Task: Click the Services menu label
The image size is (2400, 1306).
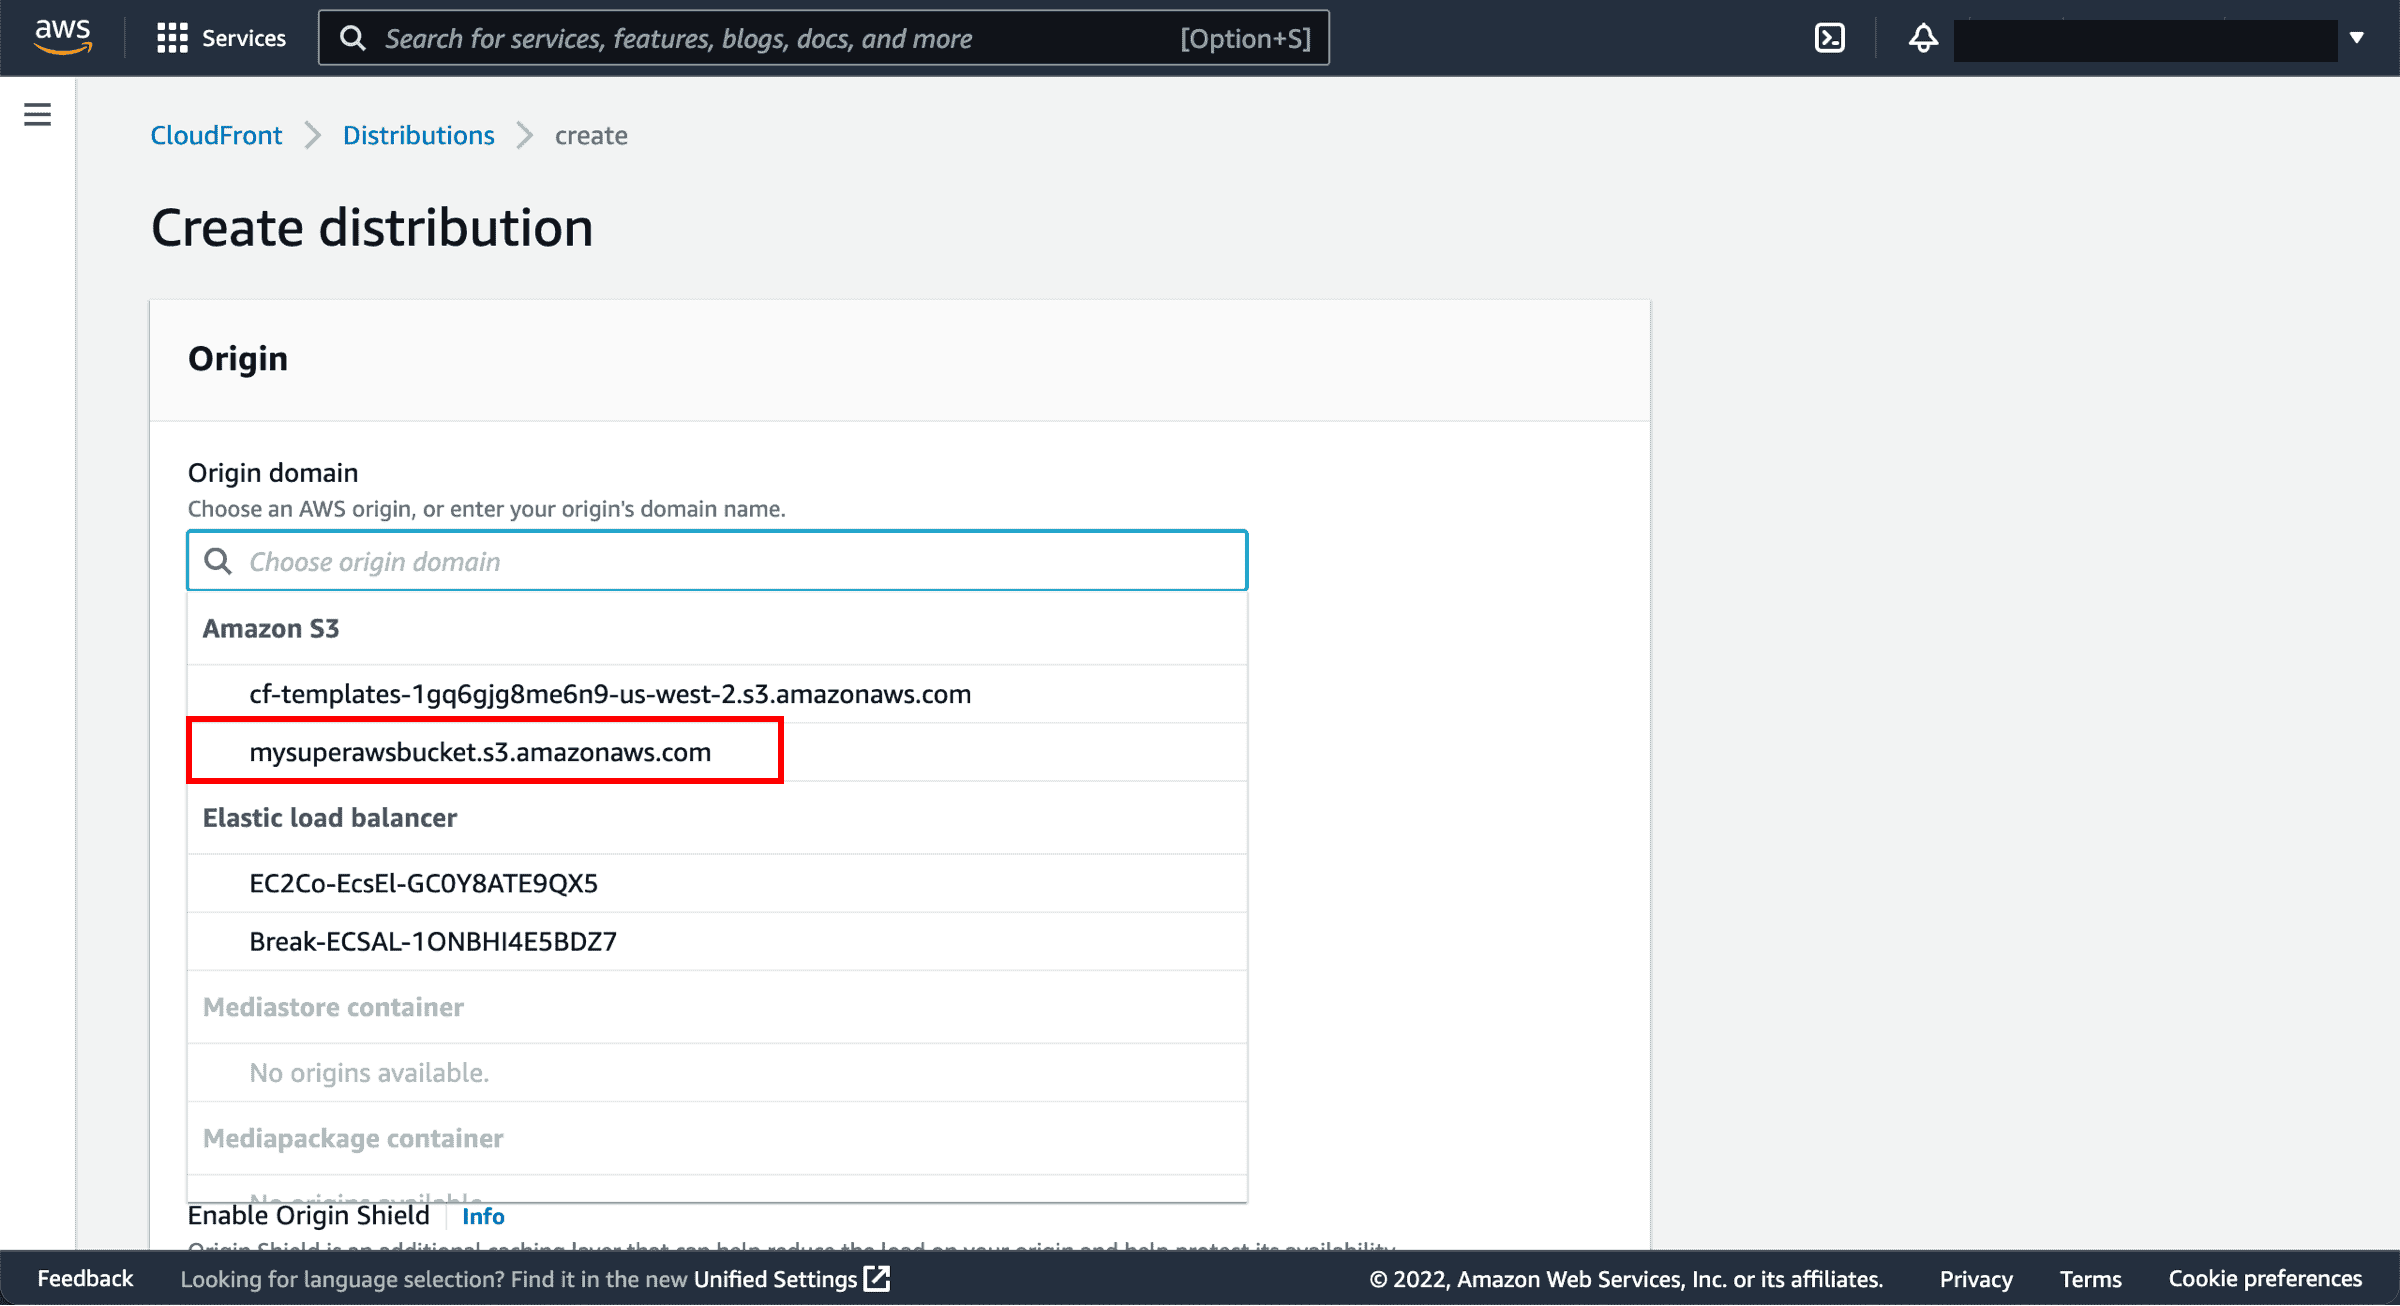Action: (x=243, y=38)
